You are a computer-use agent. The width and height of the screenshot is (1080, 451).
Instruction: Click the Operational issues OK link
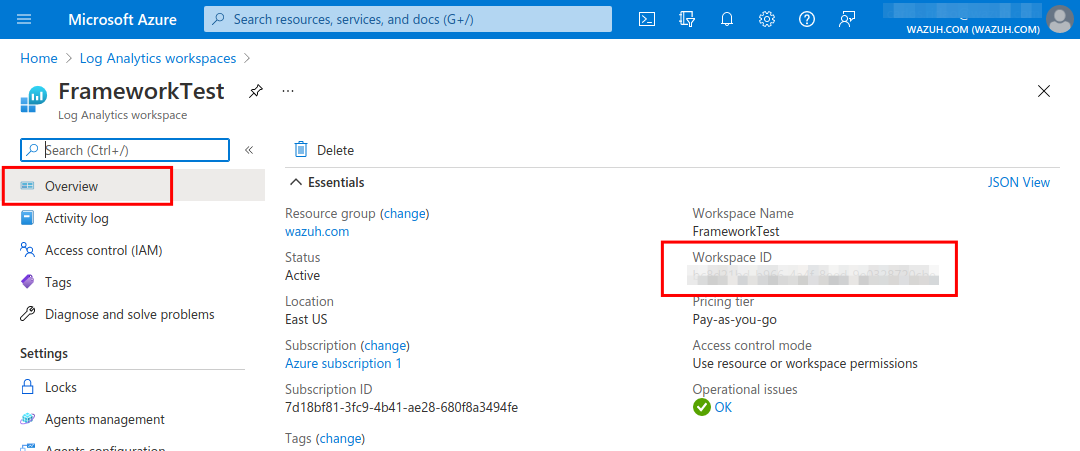click(x=723, y=407)
